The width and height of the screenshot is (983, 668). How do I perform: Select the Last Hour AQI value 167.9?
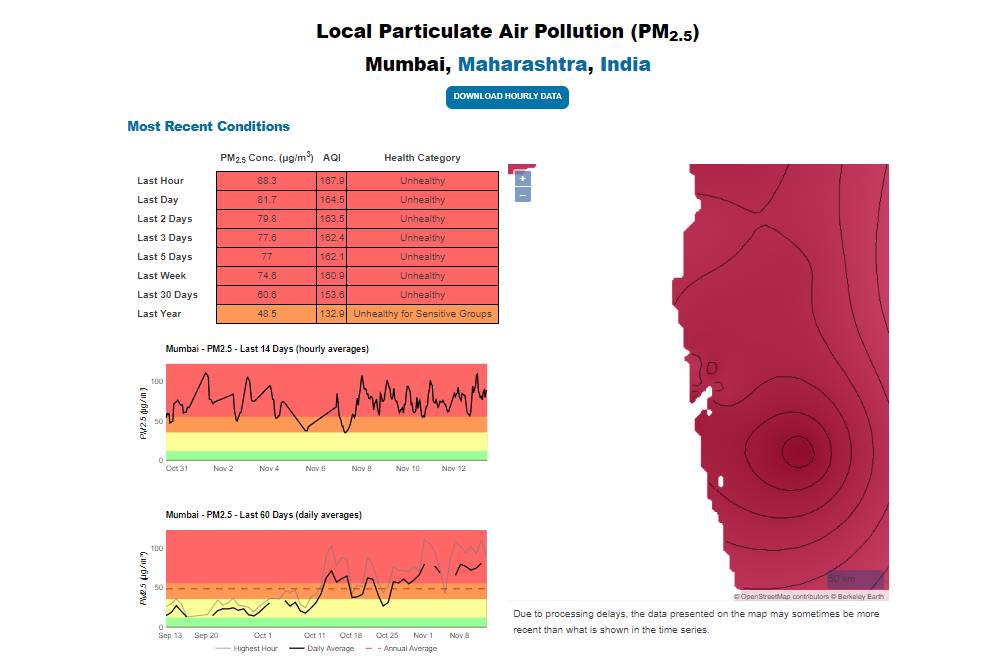tap(332, 181)
